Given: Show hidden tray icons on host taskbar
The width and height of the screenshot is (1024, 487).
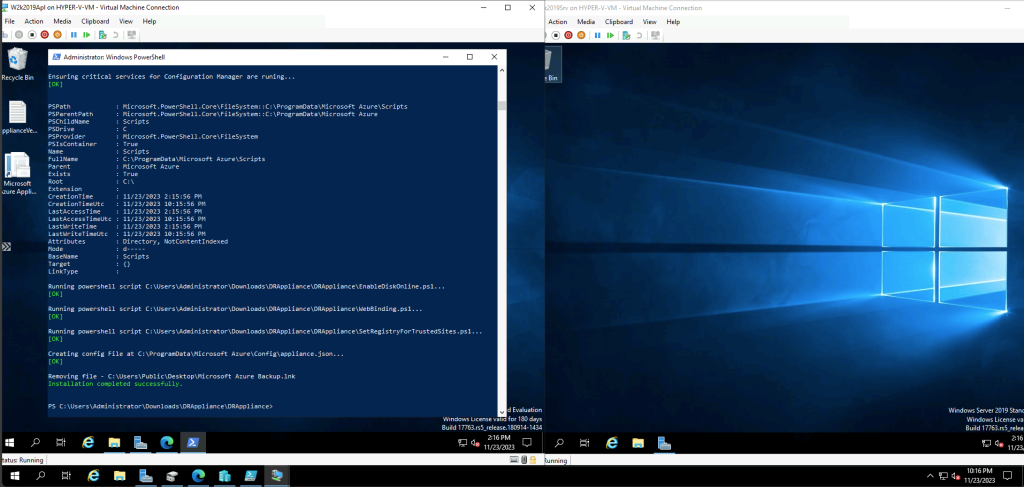Looking at the screenshot, I should (930, 475).
